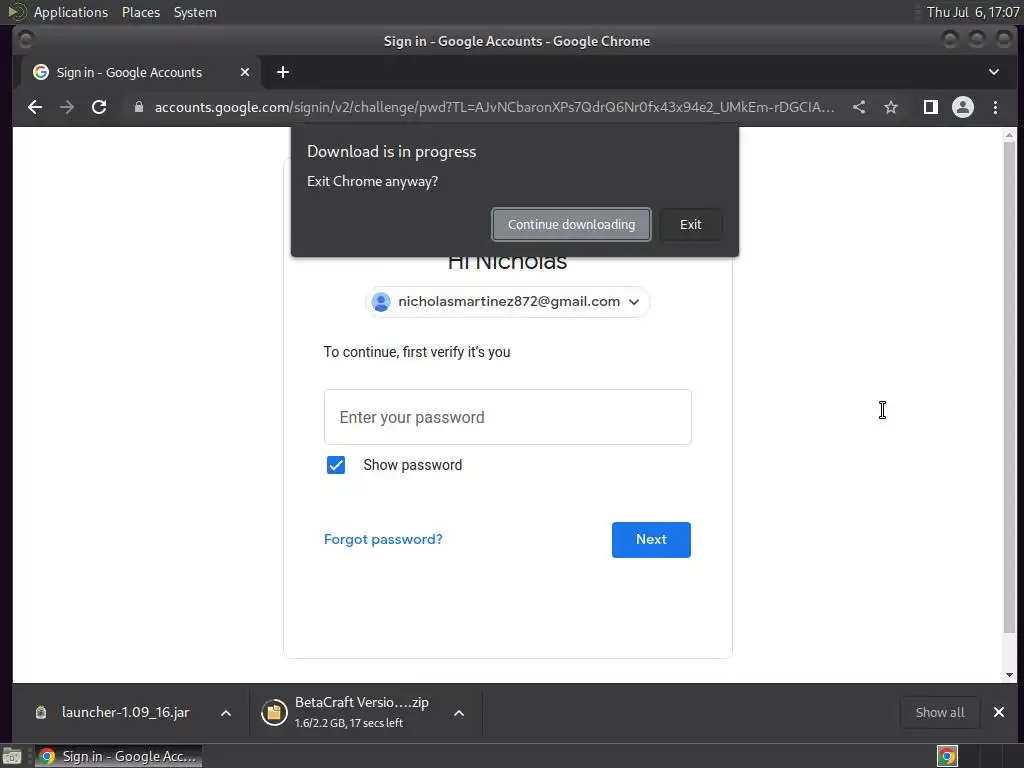1024x768 pixels.
Task: Open the Chrome profile avatar
Action: 963,107
